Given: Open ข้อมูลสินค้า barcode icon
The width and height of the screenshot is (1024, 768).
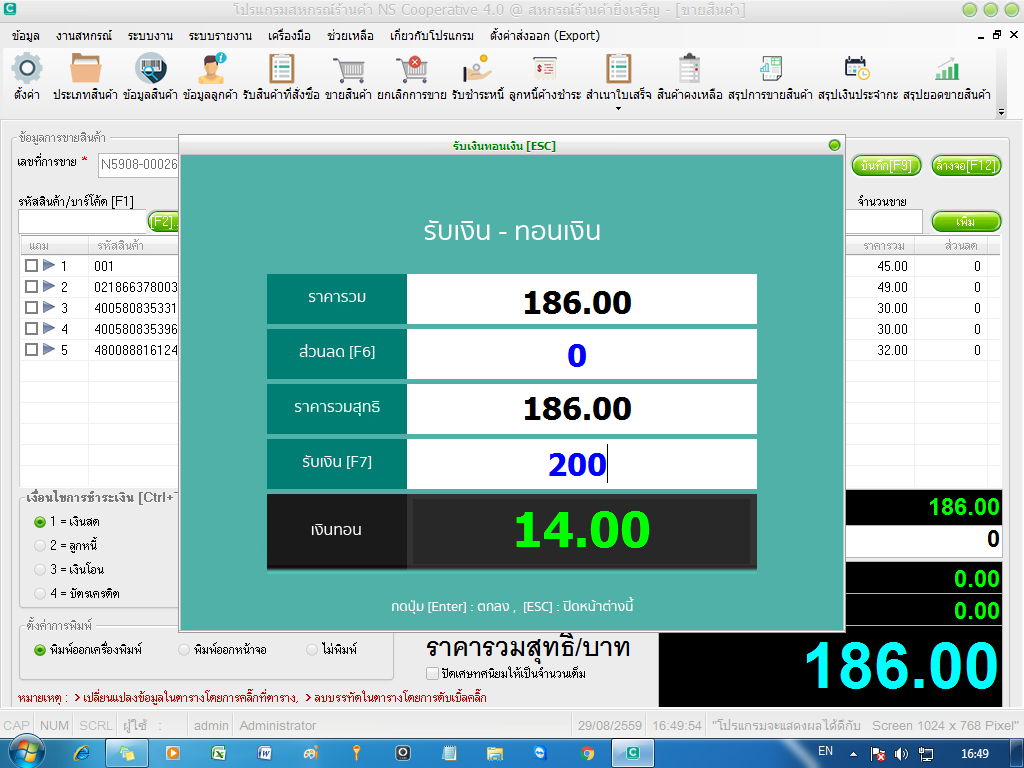Looking at the screenshot, I should [150, 69].
